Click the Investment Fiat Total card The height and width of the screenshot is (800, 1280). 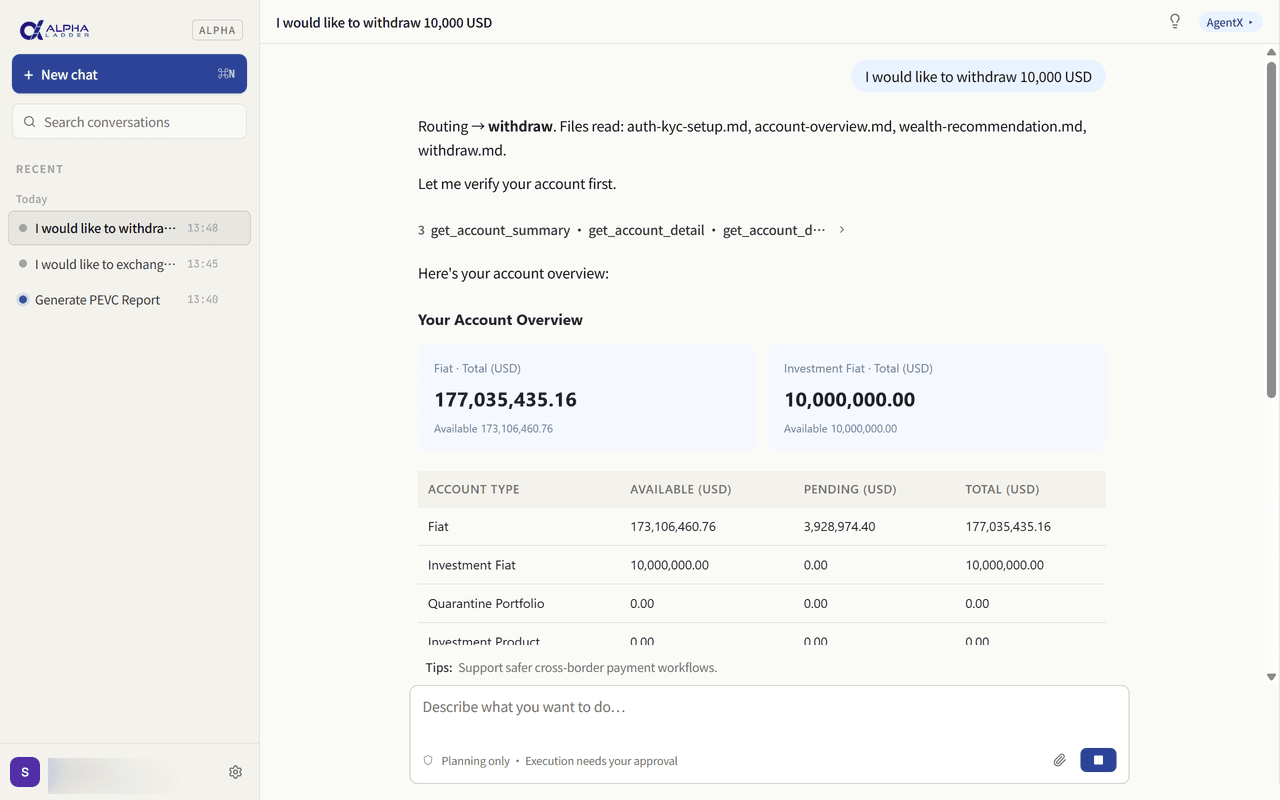tap(937, 398)
